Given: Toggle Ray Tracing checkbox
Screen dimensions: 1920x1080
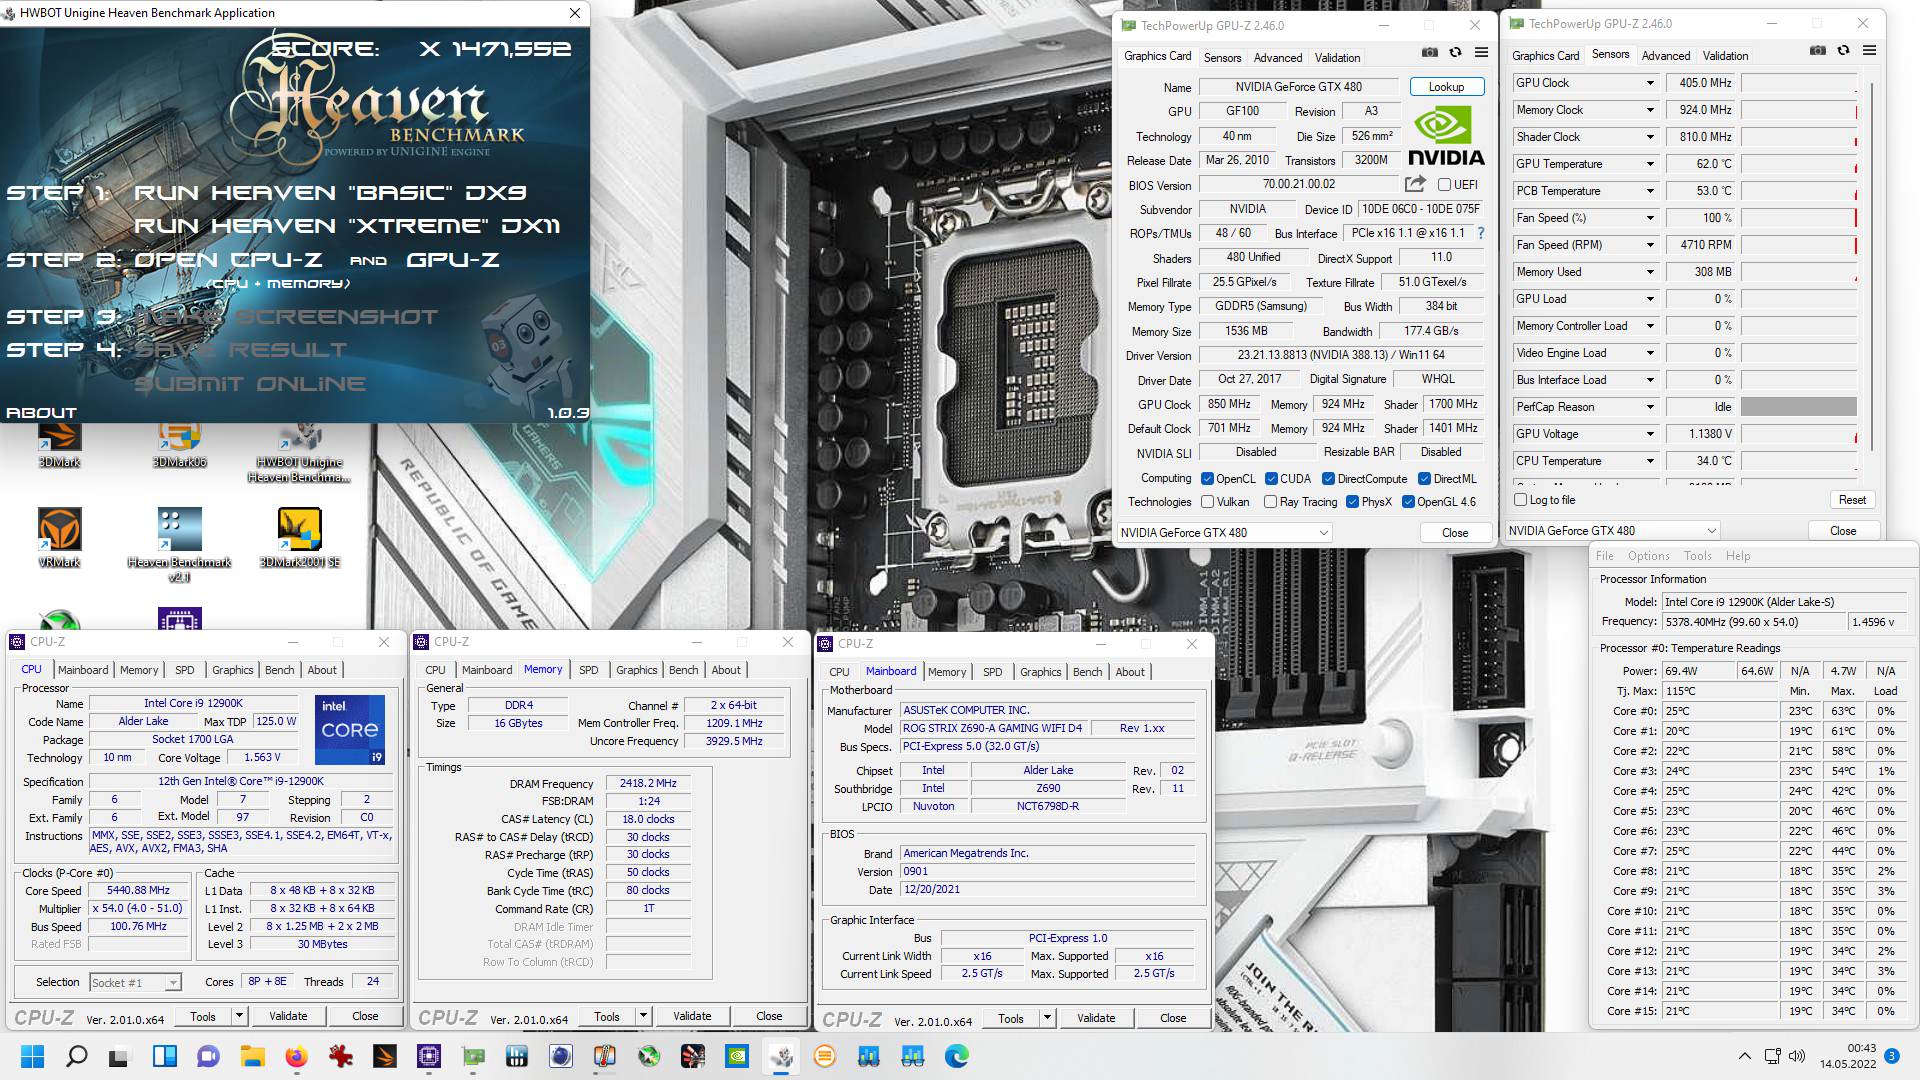Looking at the screenshot, I should [x=1270, y=502].
